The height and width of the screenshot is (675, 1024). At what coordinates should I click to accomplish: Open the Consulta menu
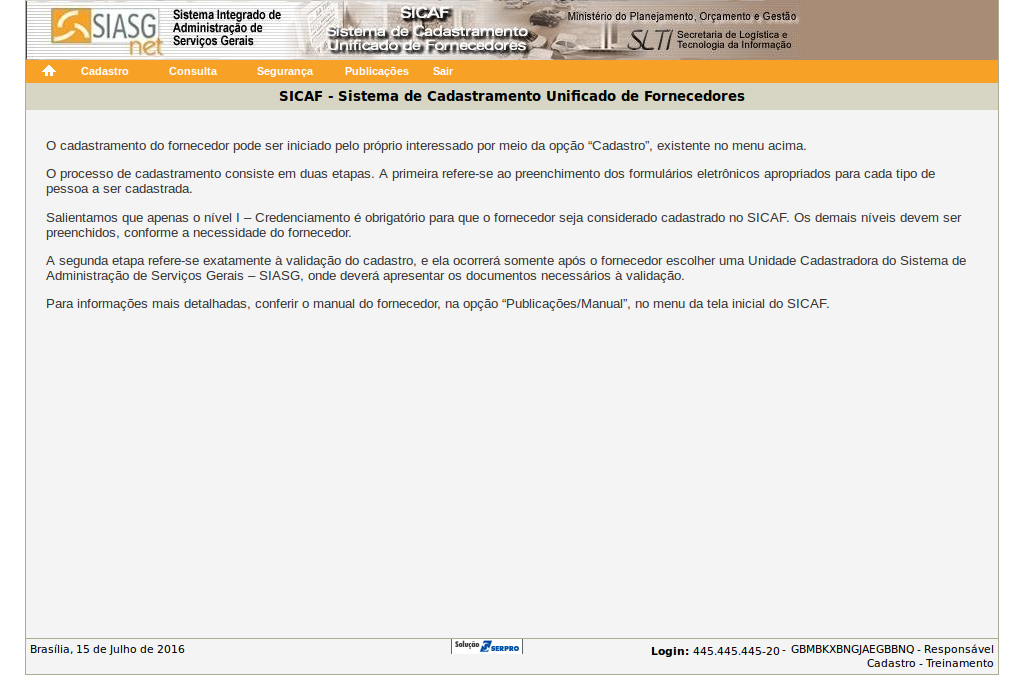[193, 71]
